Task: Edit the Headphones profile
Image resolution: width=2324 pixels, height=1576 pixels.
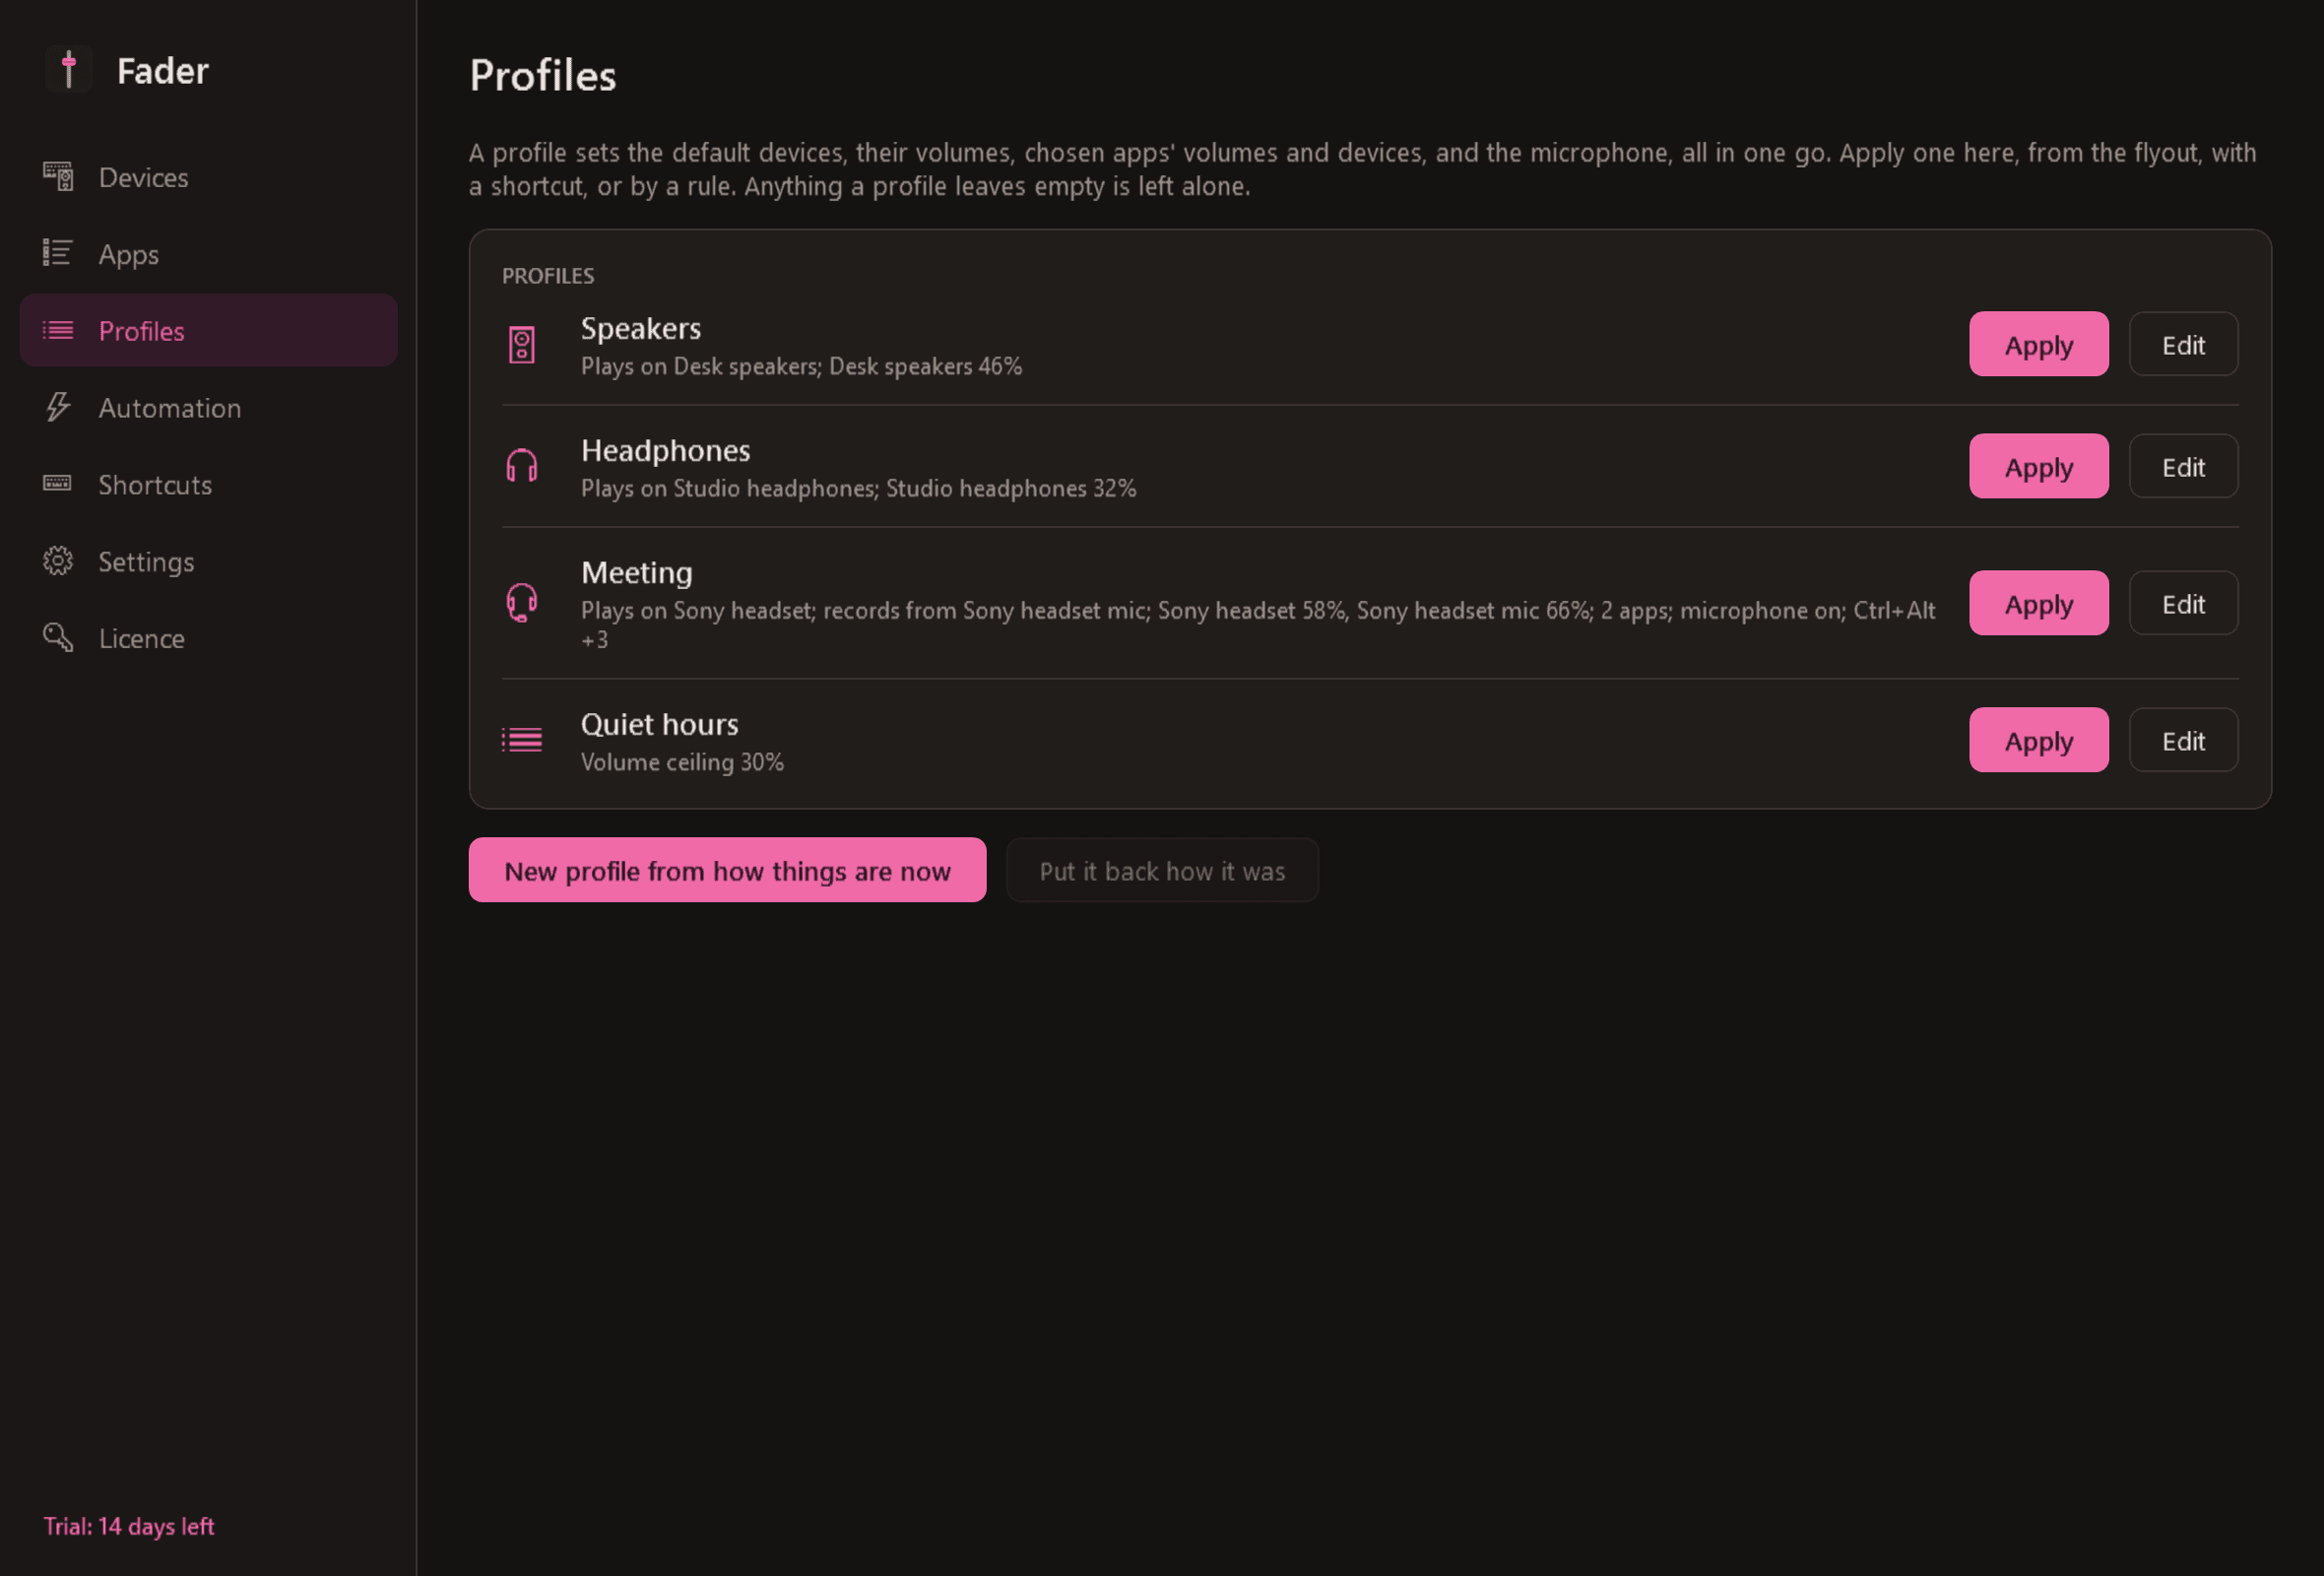Action: [2183, 467]
